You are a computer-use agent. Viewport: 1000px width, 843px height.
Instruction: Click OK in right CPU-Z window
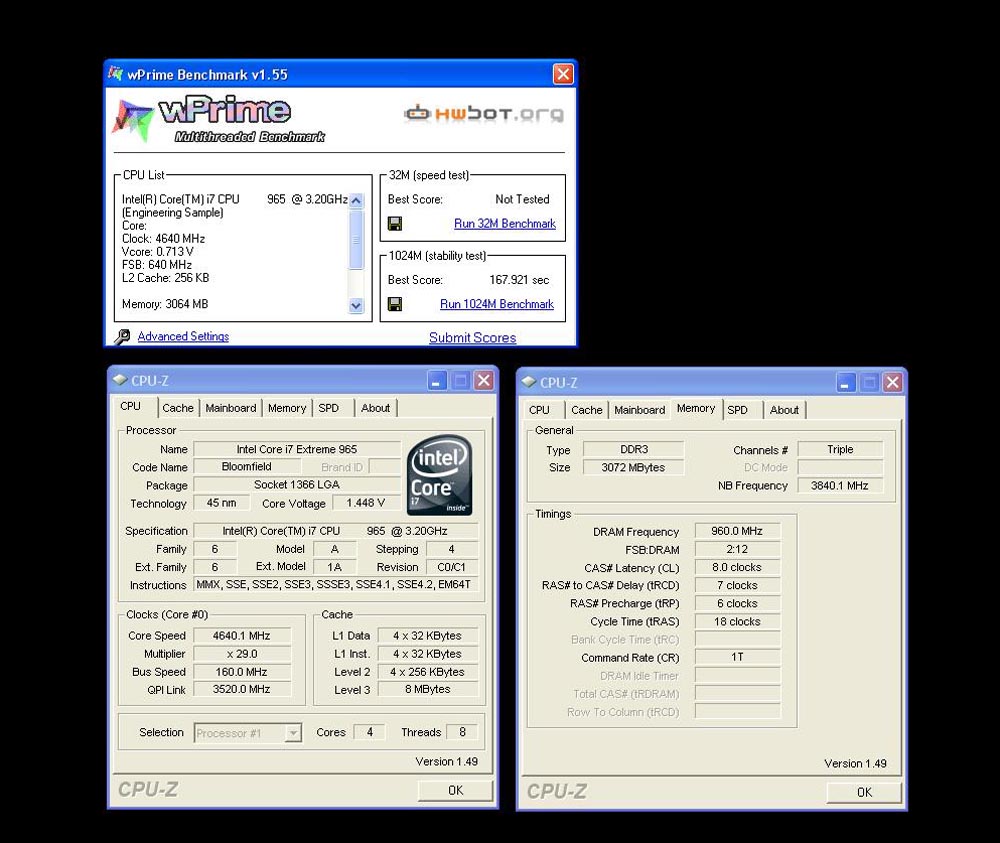(x=864, y=792)
